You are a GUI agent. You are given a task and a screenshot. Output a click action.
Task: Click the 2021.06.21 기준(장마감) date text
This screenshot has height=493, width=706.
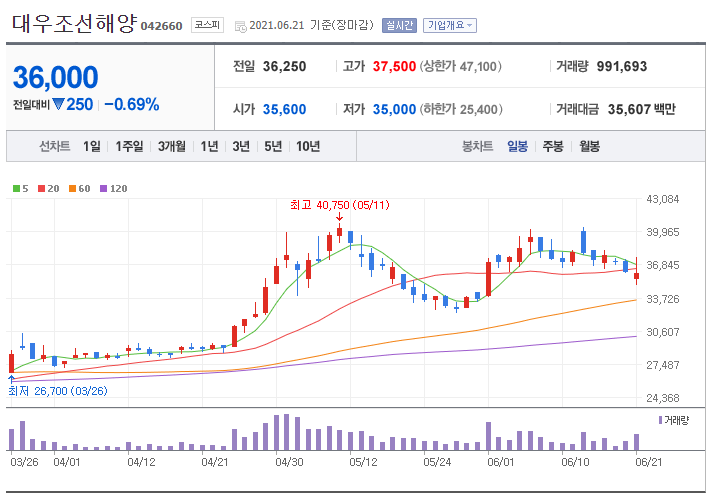click(x=312, y=25)
